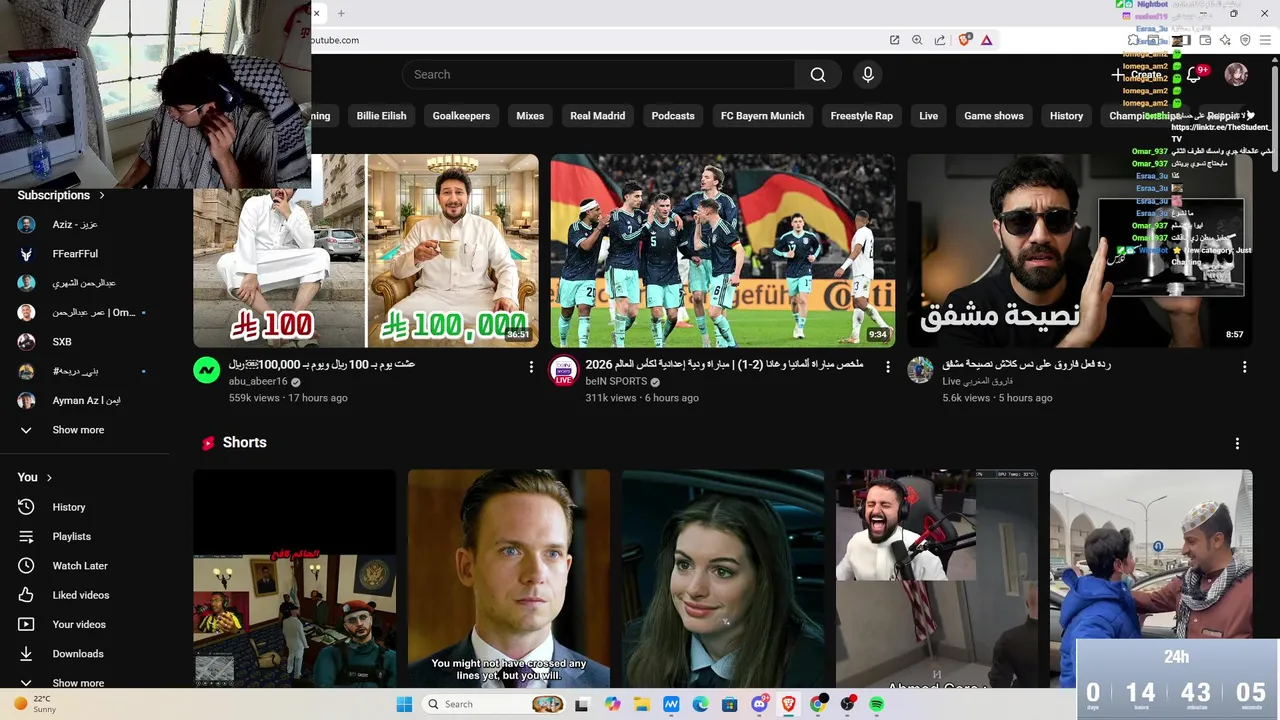
Task: Open the Shorts shelf three-dot menu
Action: tap(1237, 443)
